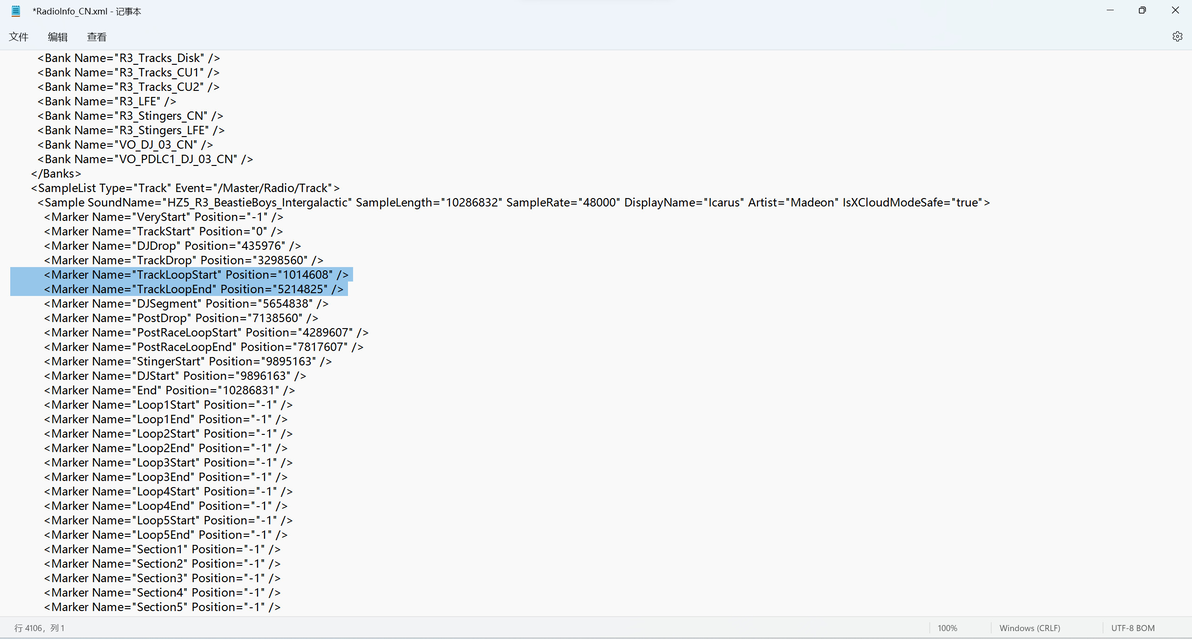Click the line and column position indicator
This screenshot has height=639, width=1192.
point(40,628)
